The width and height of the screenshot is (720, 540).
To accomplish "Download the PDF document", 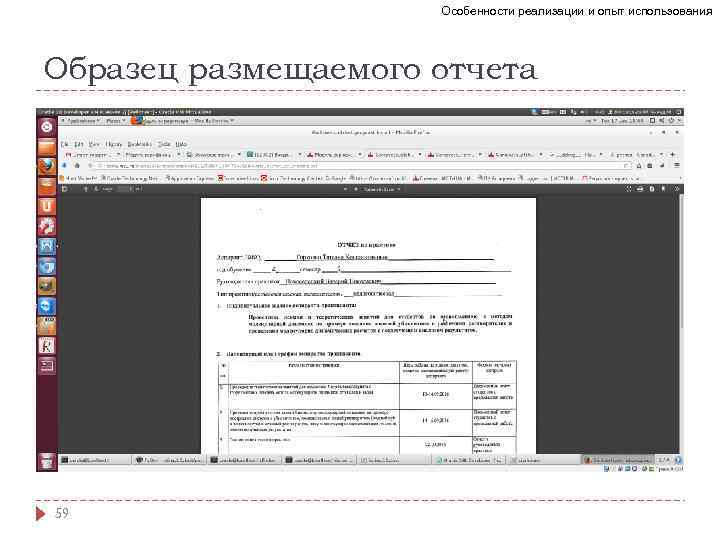I will tap(652, 189).
